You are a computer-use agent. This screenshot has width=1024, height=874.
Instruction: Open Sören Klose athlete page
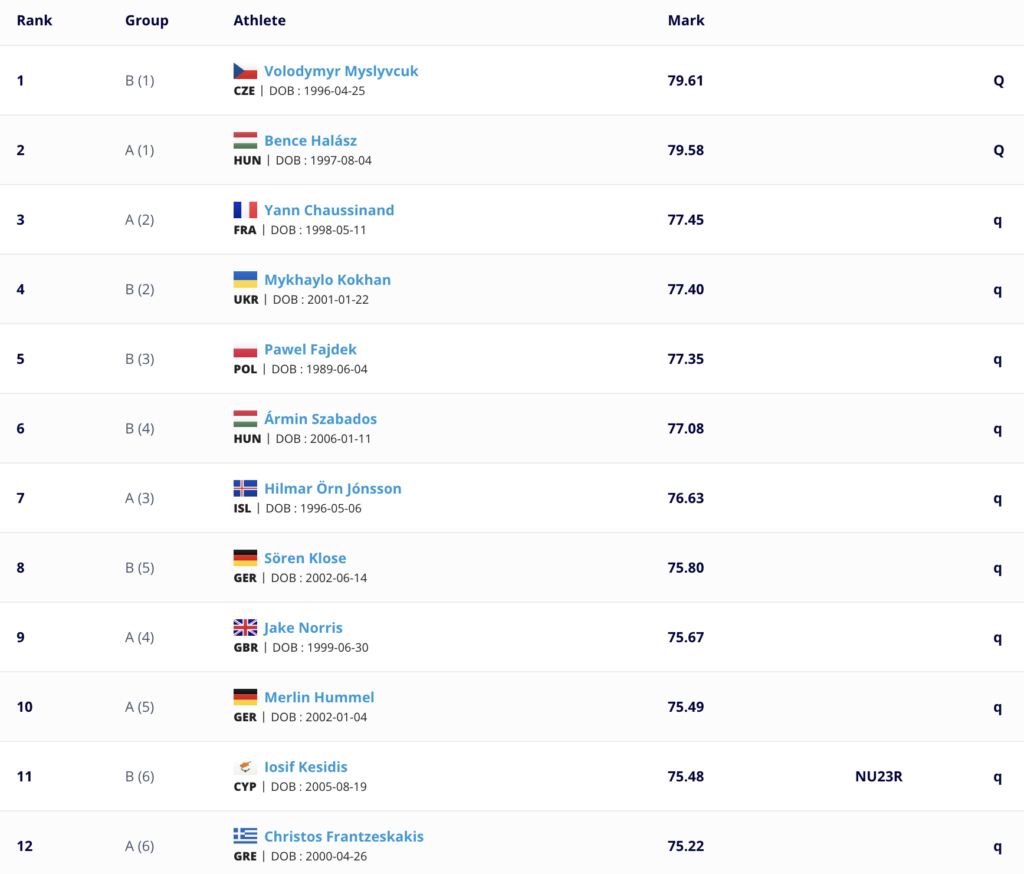pyautogui.click(x=305, y=558)
